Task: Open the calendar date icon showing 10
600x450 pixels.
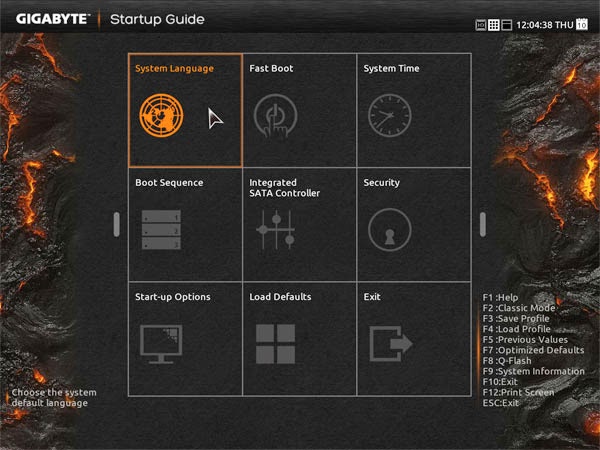Action: [x=582, y=24]
